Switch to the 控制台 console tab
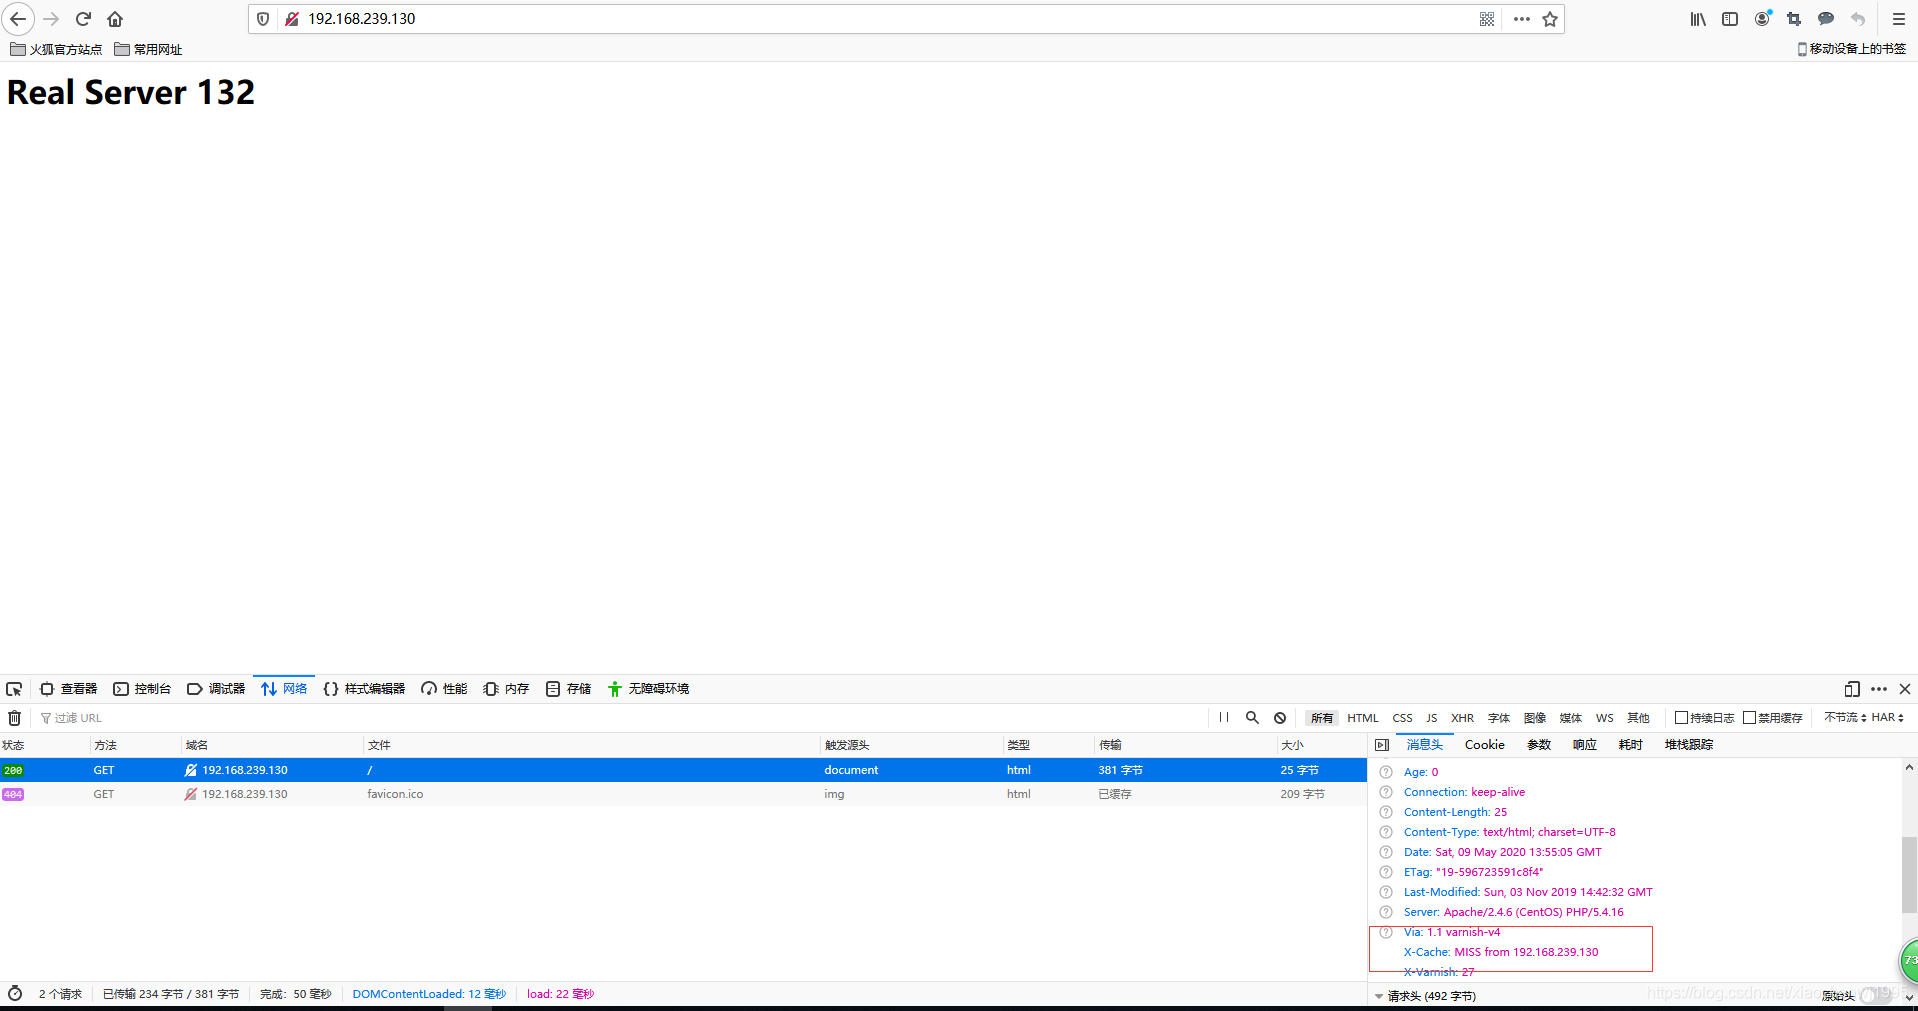 [x=142, y=689]
